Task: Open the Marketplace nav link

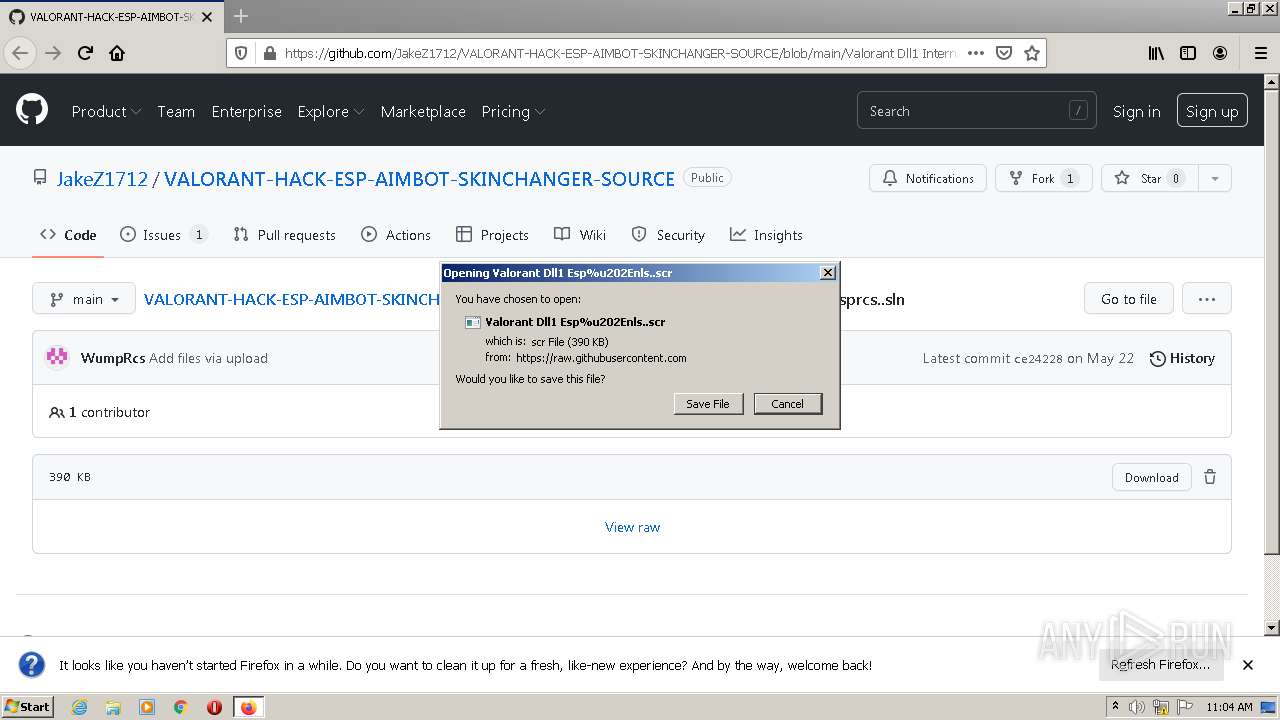Action: click(x=423, y=111)
